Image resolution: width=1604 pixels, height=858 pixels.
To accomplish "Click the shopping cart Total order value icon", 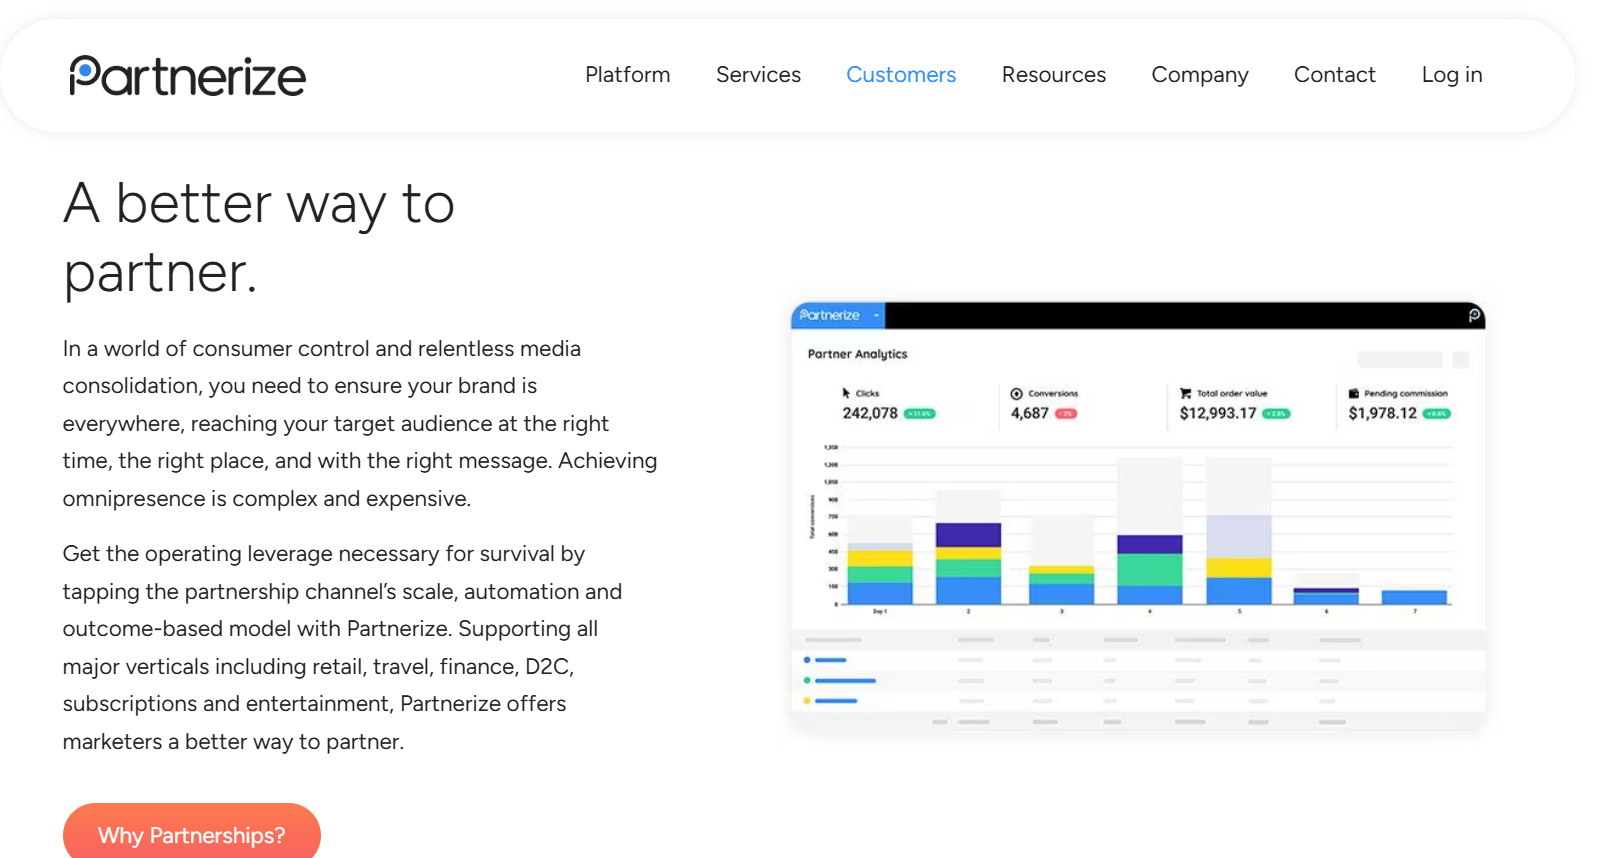I will tap(1185, 393).
